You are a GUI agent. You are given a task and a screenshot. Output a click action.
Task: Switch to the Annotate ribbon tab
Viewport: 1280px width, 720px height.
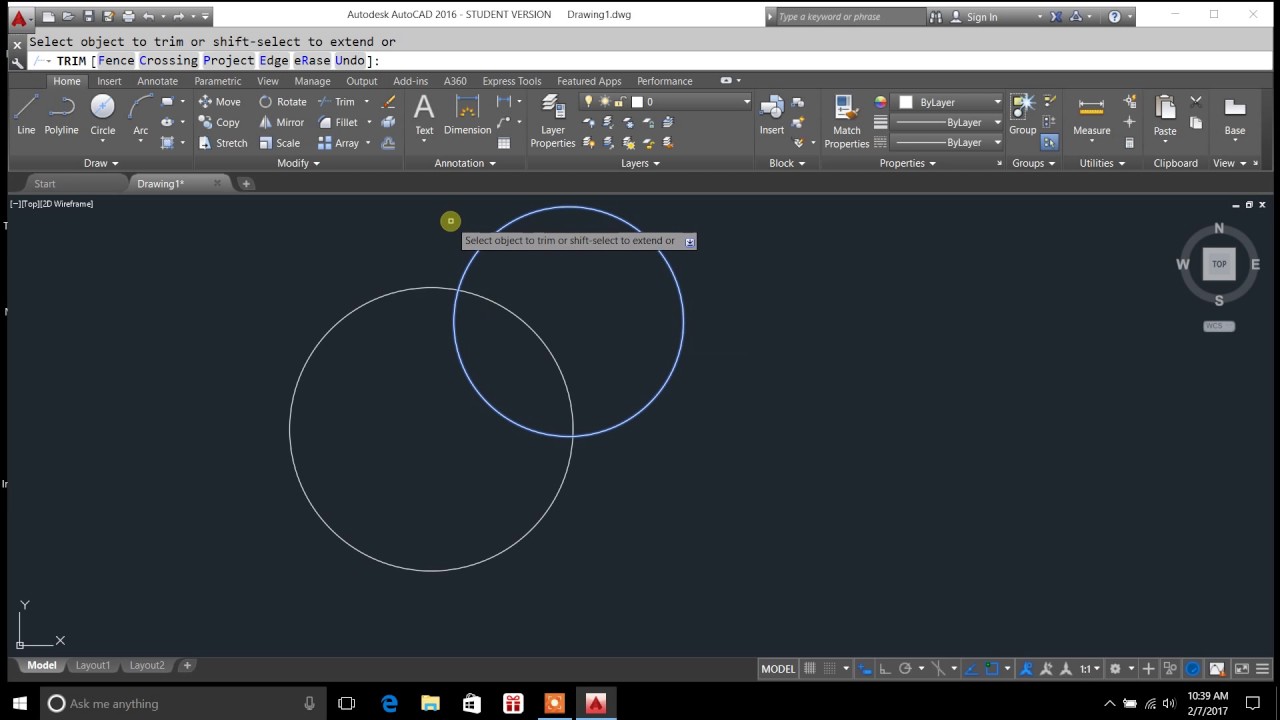(157, 81)
